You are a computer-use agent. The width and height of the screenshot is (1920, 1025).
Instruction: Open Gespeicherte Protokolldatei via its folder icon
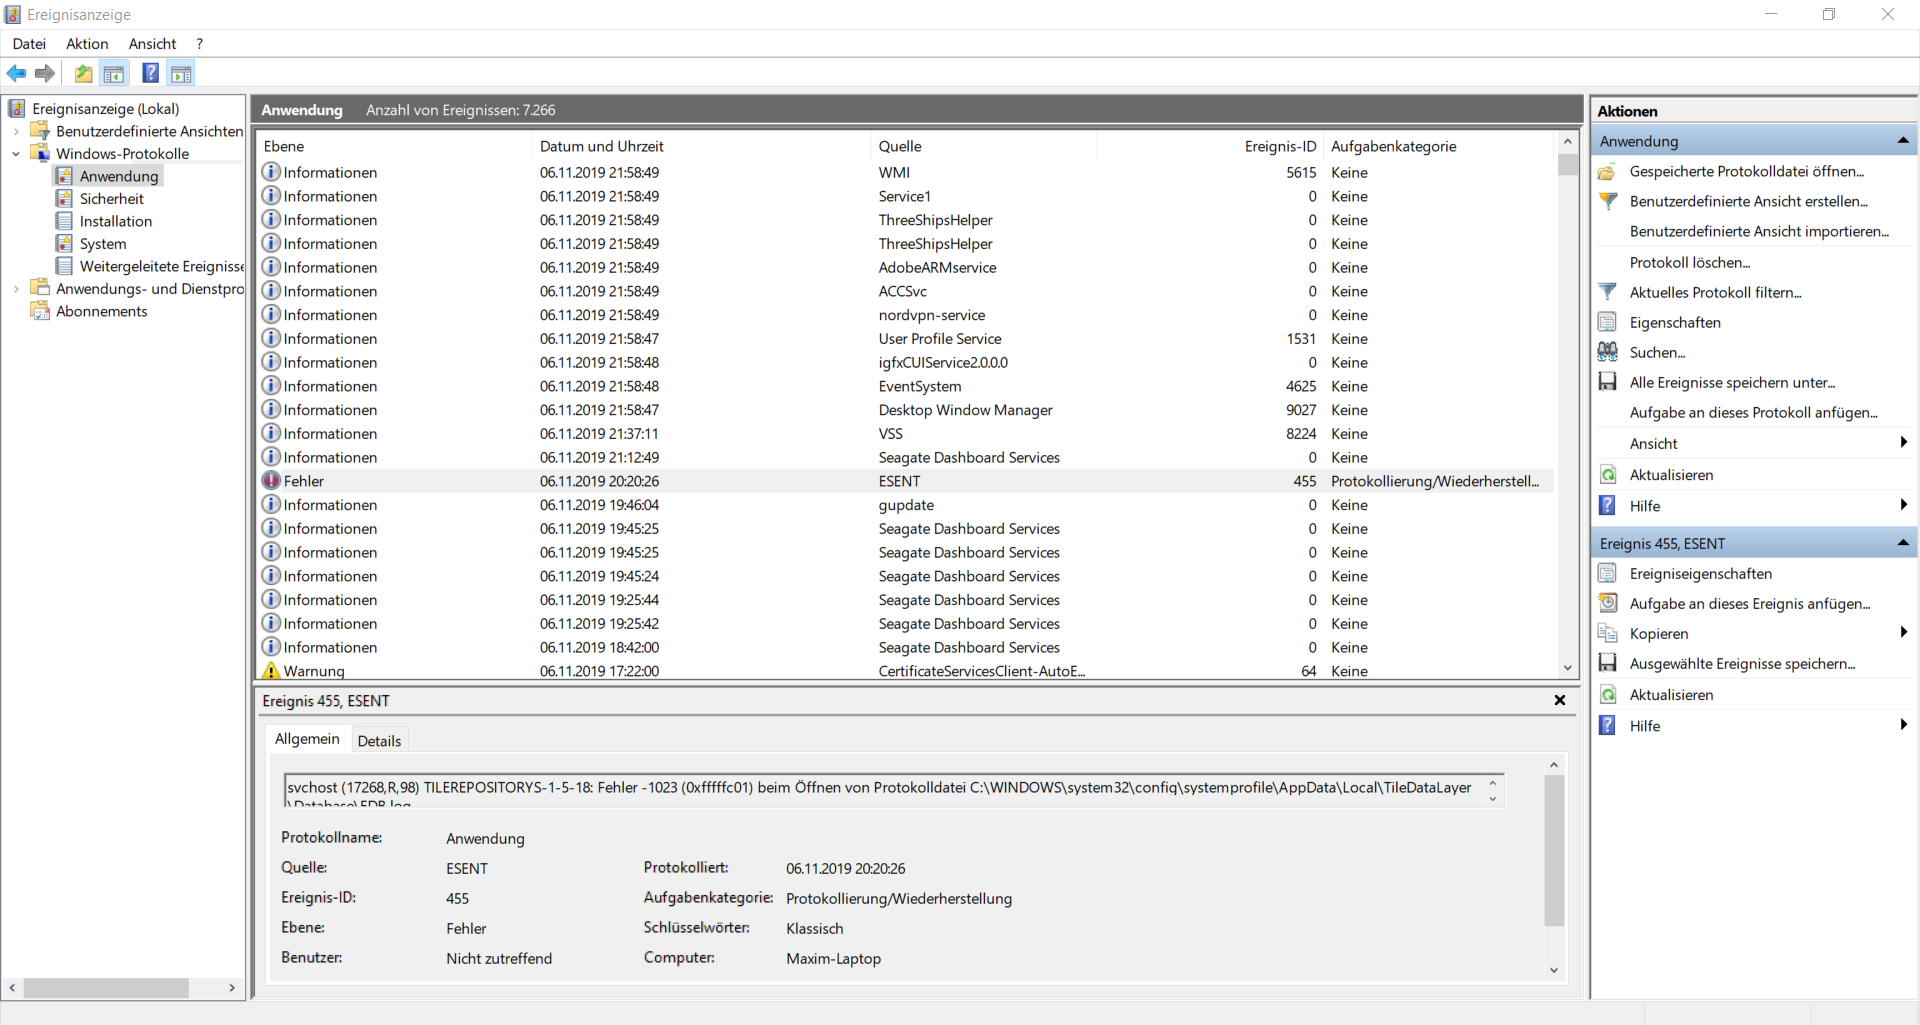tap(1608, 171)
